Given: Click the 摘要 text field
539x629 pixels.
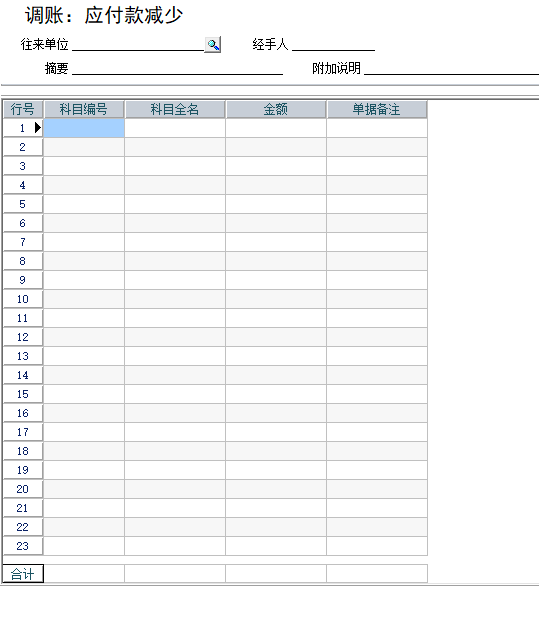Looking at the screenshot, I should 178,68.
